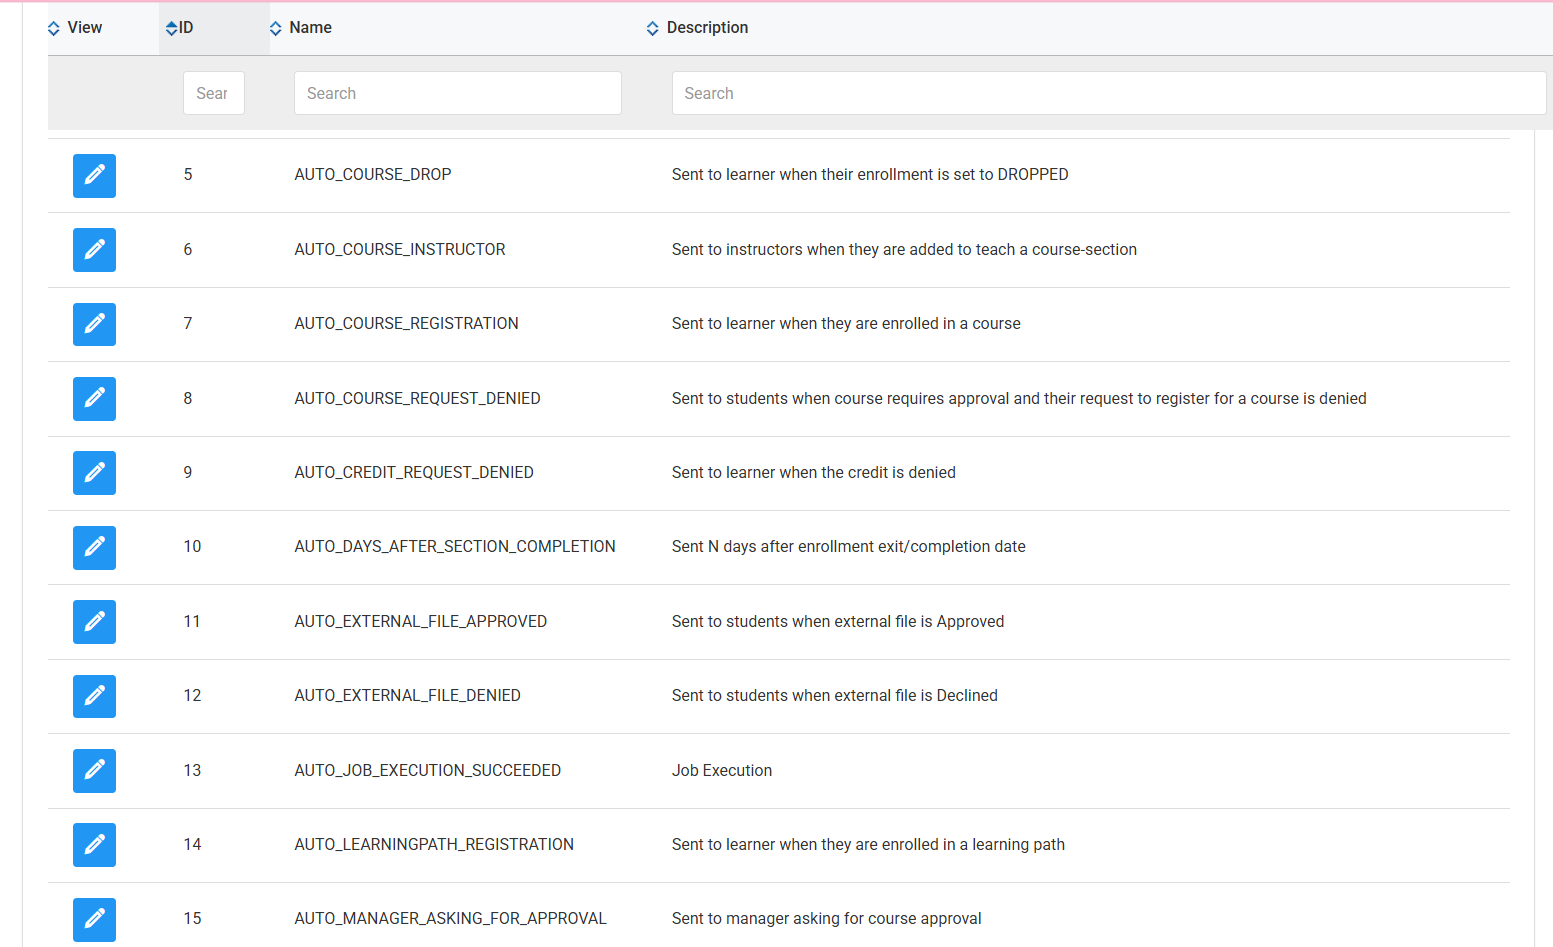Click 'external file is Declined' description
Viewport: 1553px width, 947px height.
[835, 696]
